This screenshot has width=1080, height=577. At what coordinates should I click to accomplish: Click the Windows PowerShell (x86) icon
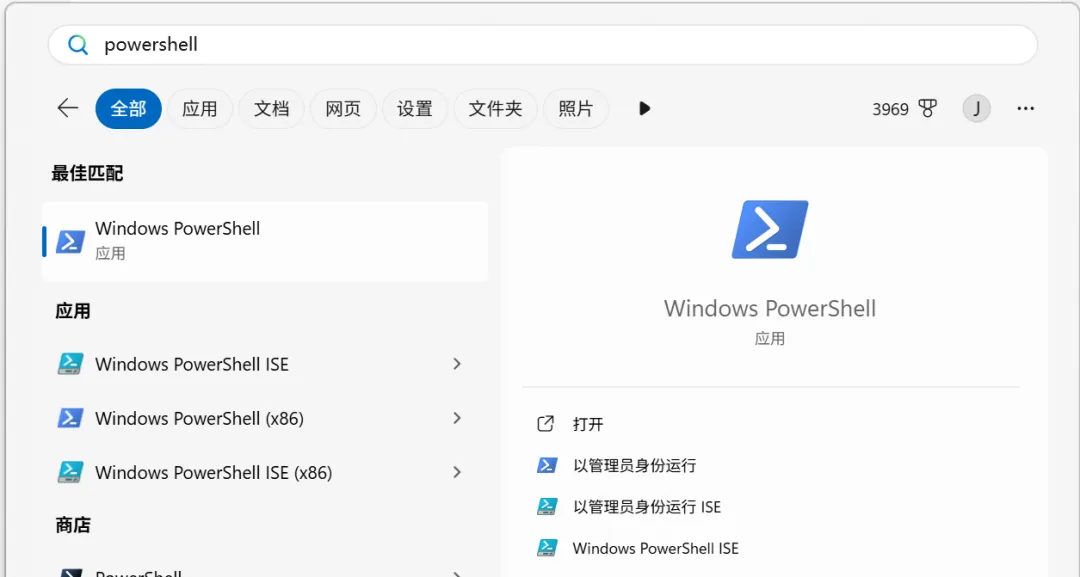point(70,418)
